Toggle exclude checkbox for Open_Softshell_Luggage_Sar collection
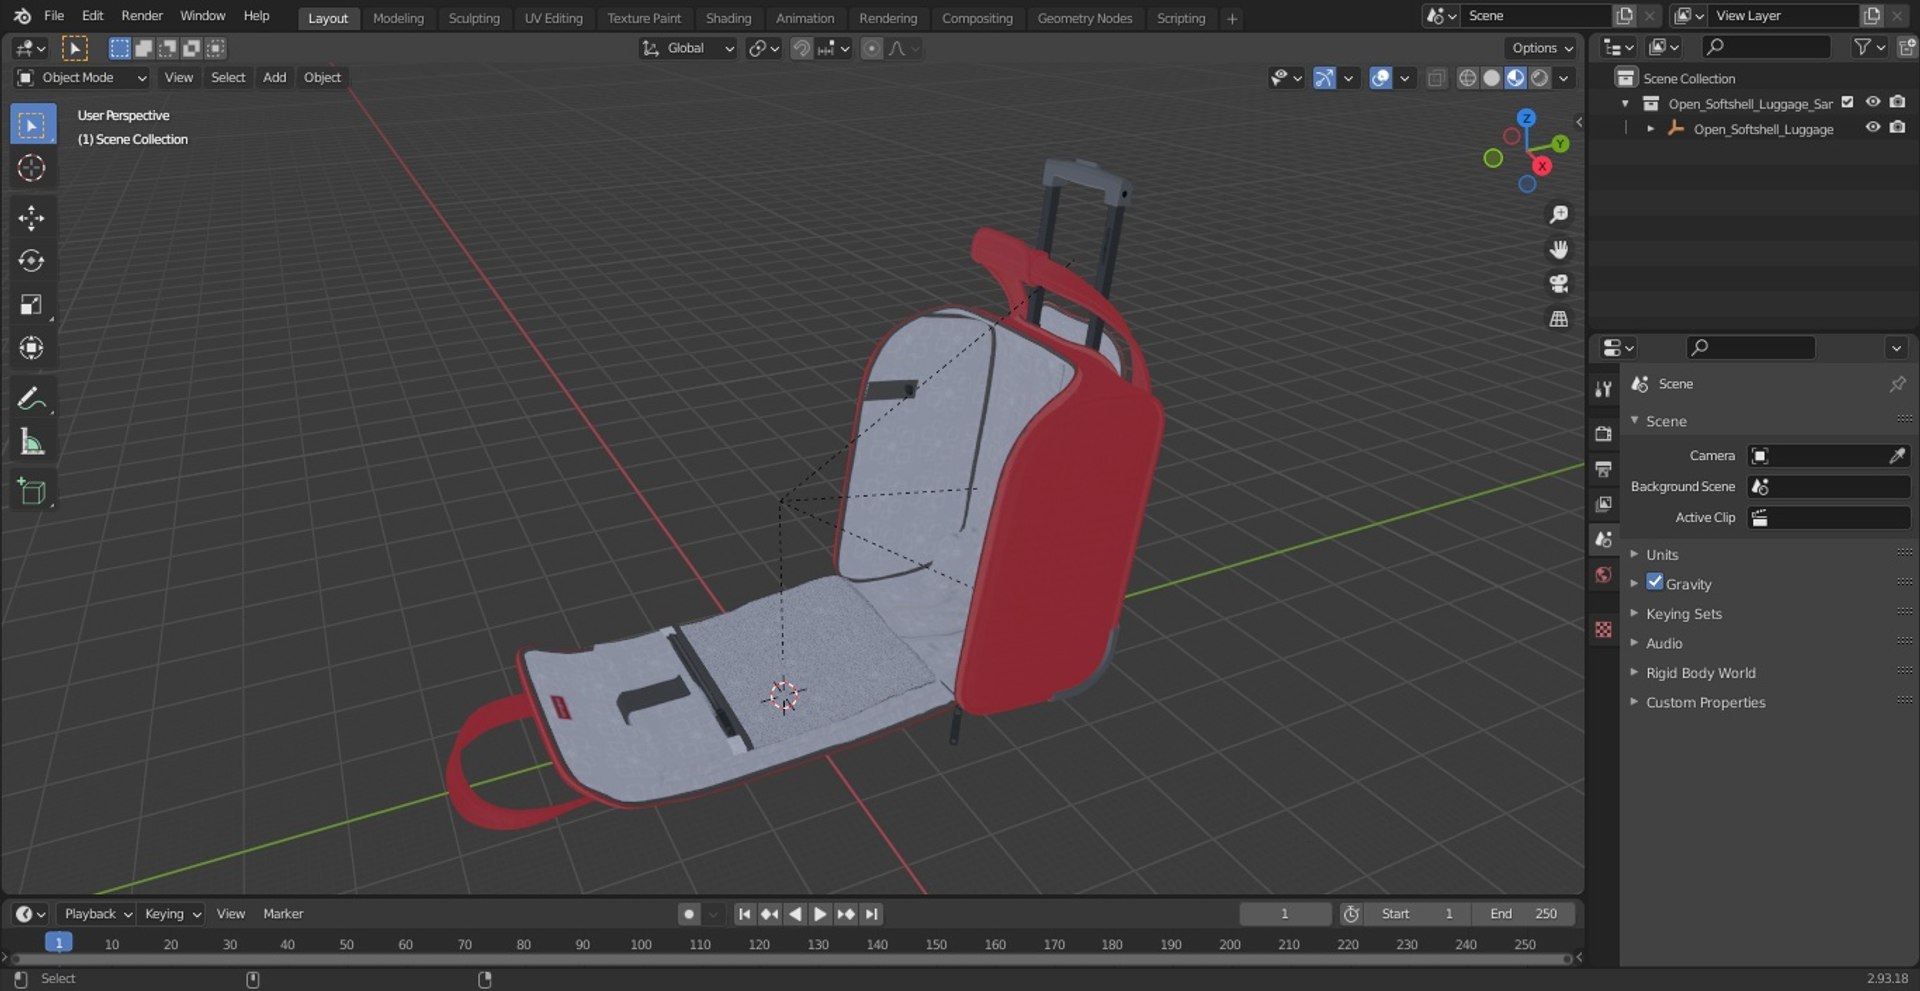The width and height of the screenshot is (1920, 991). [1848, 102]
